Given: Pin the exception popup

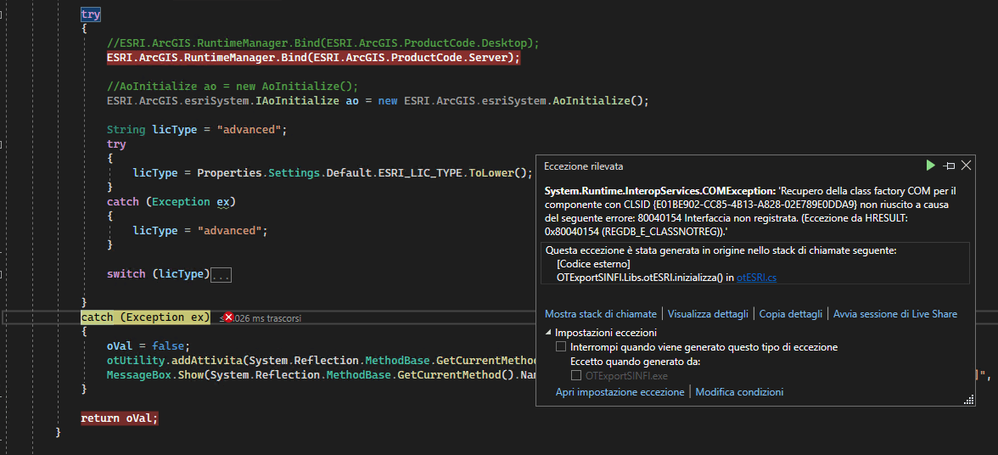Looking at the screenshot, I should (949, 165).
